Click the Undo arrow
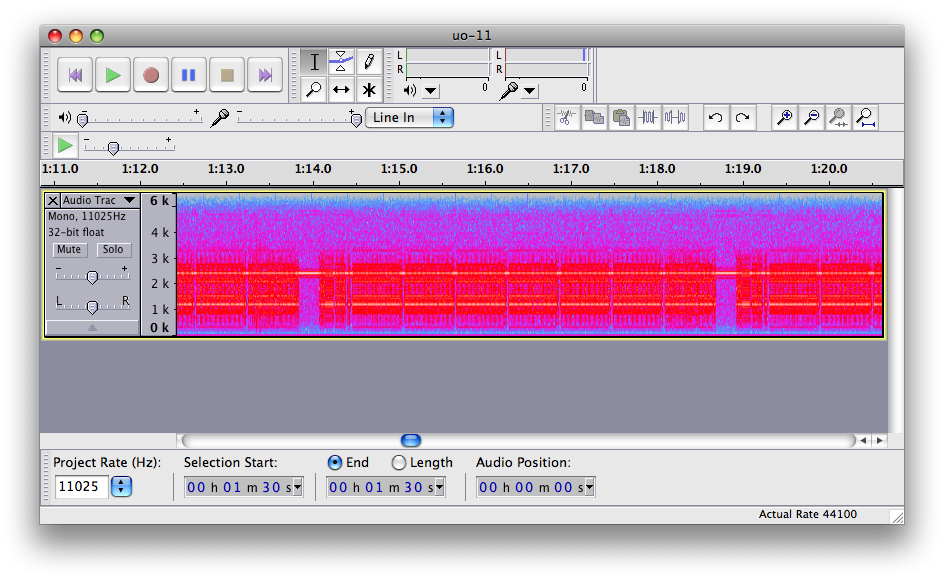This screenshot has height=579, width=944. click(715, 117)
